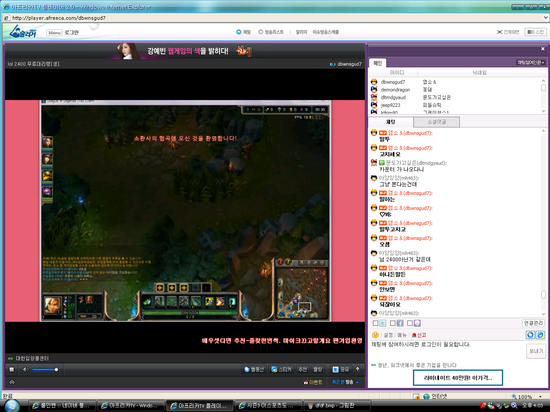Viewport: 550px width, 412px height.
Task: Open the sticker (스티커) gift button
Action: (281, 369)
